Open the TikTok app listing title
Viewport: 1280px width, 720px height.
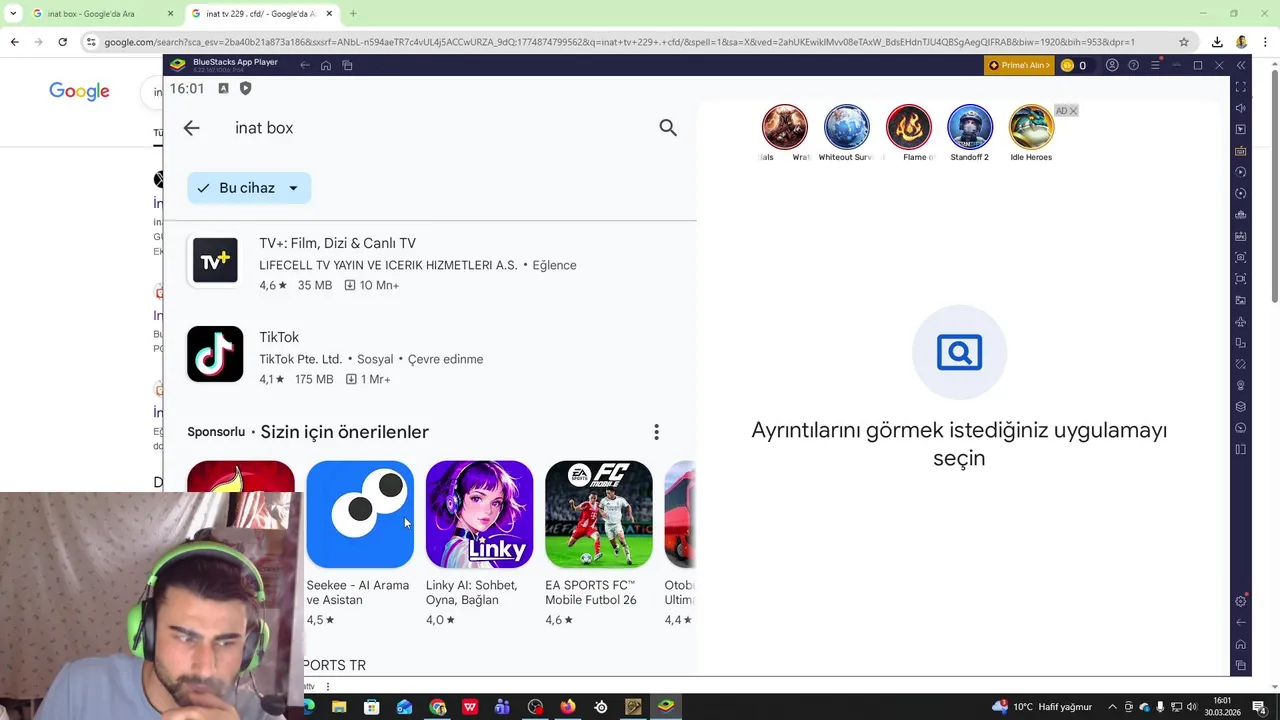point(279,337)
